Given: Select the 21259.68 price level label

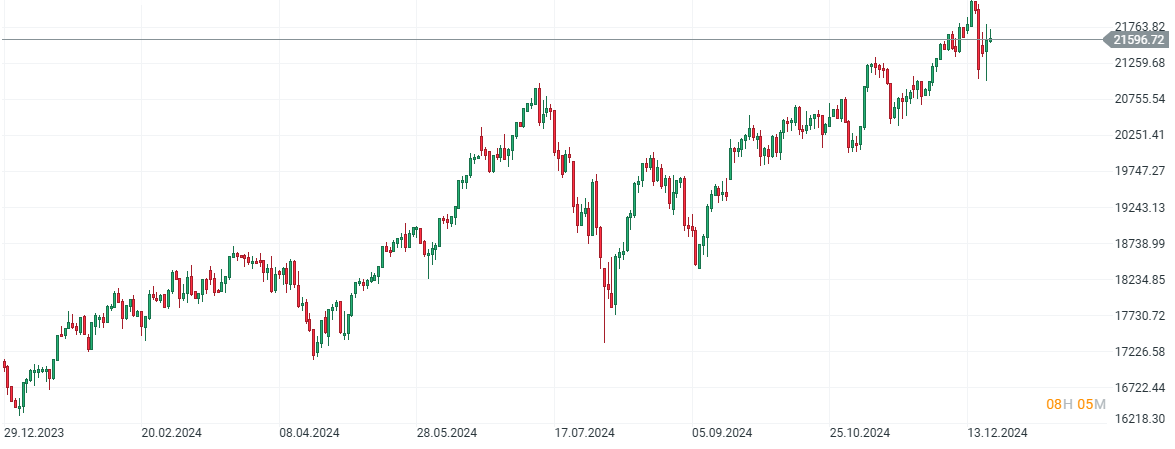Looking at the screenshot, I should [1138, 63].
